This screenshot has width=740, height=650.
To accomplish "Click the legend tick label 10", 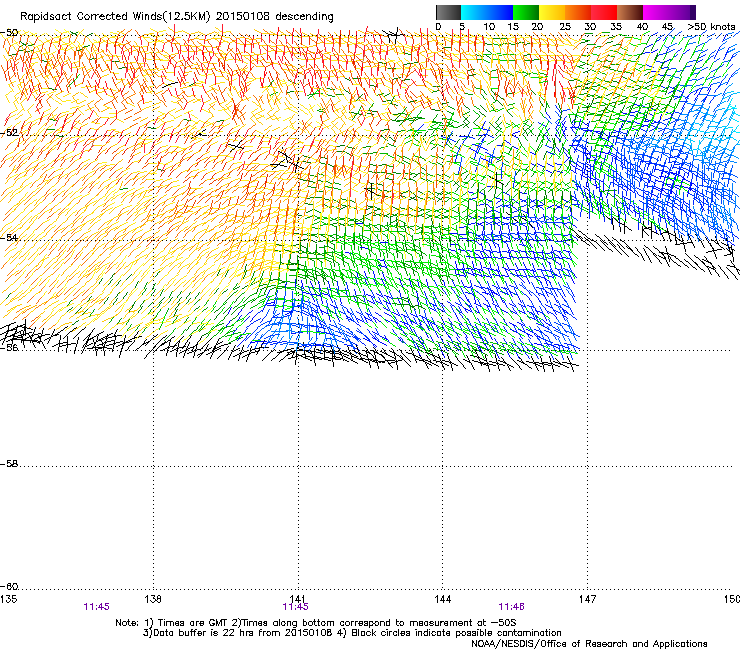I will (x=489, y=27).
